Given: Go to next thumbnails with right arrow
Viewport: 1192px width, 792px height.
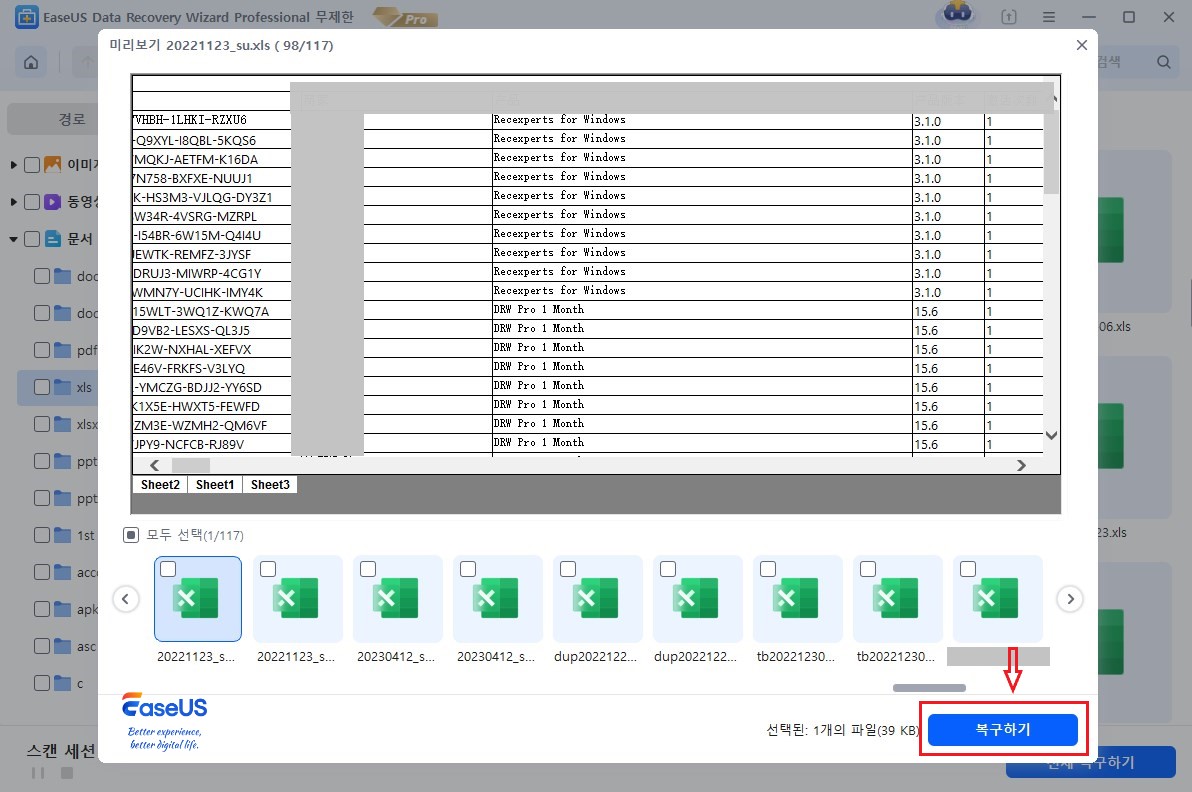Looking at the screenshot, I should click(1070, 599).
